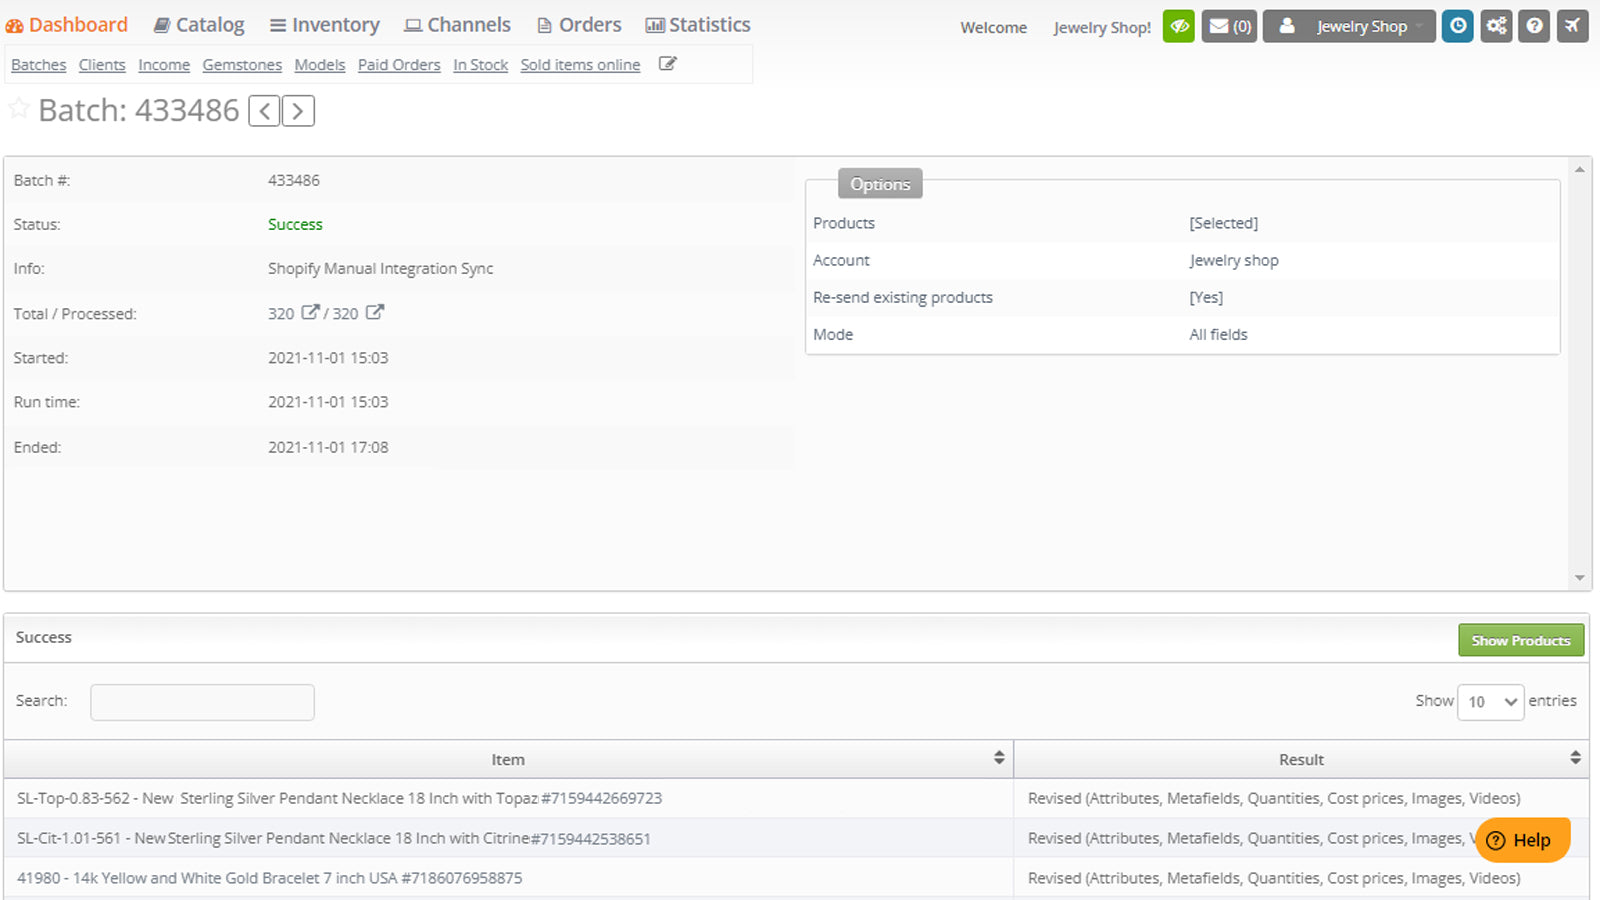Go to previous batch arrow
Image resolution: width=1600 pixels, height=900 pixels.
point(264,111)
